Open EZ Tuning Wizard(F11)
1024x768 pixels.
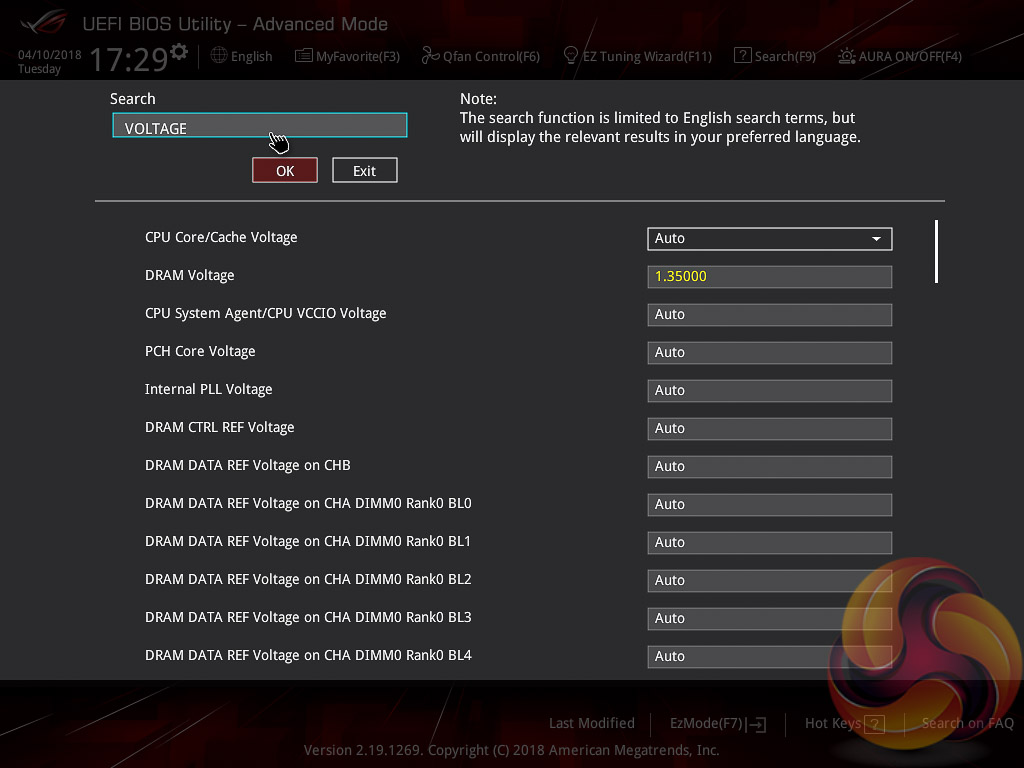647,56
